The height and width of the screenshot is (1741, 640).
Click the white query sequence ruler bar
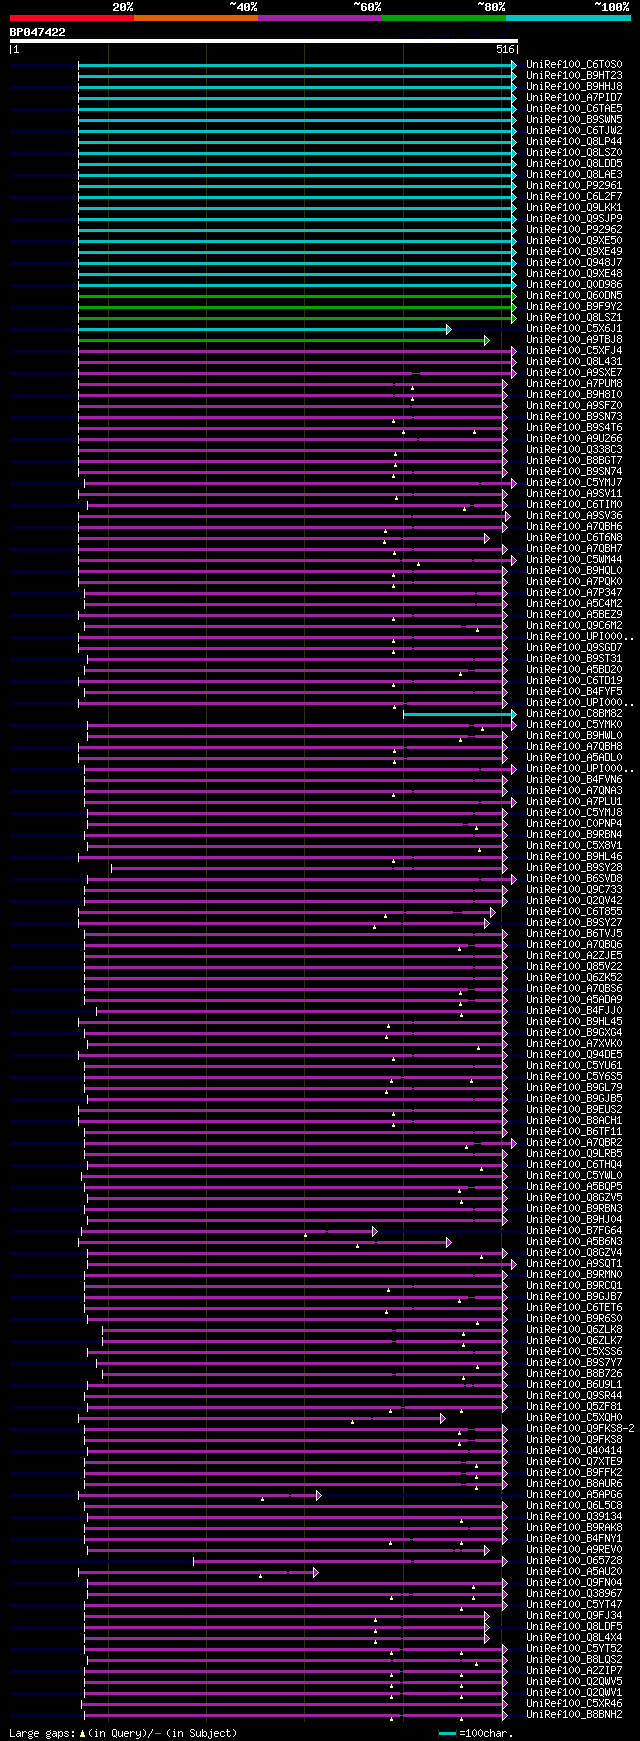[x=263, y=41]
